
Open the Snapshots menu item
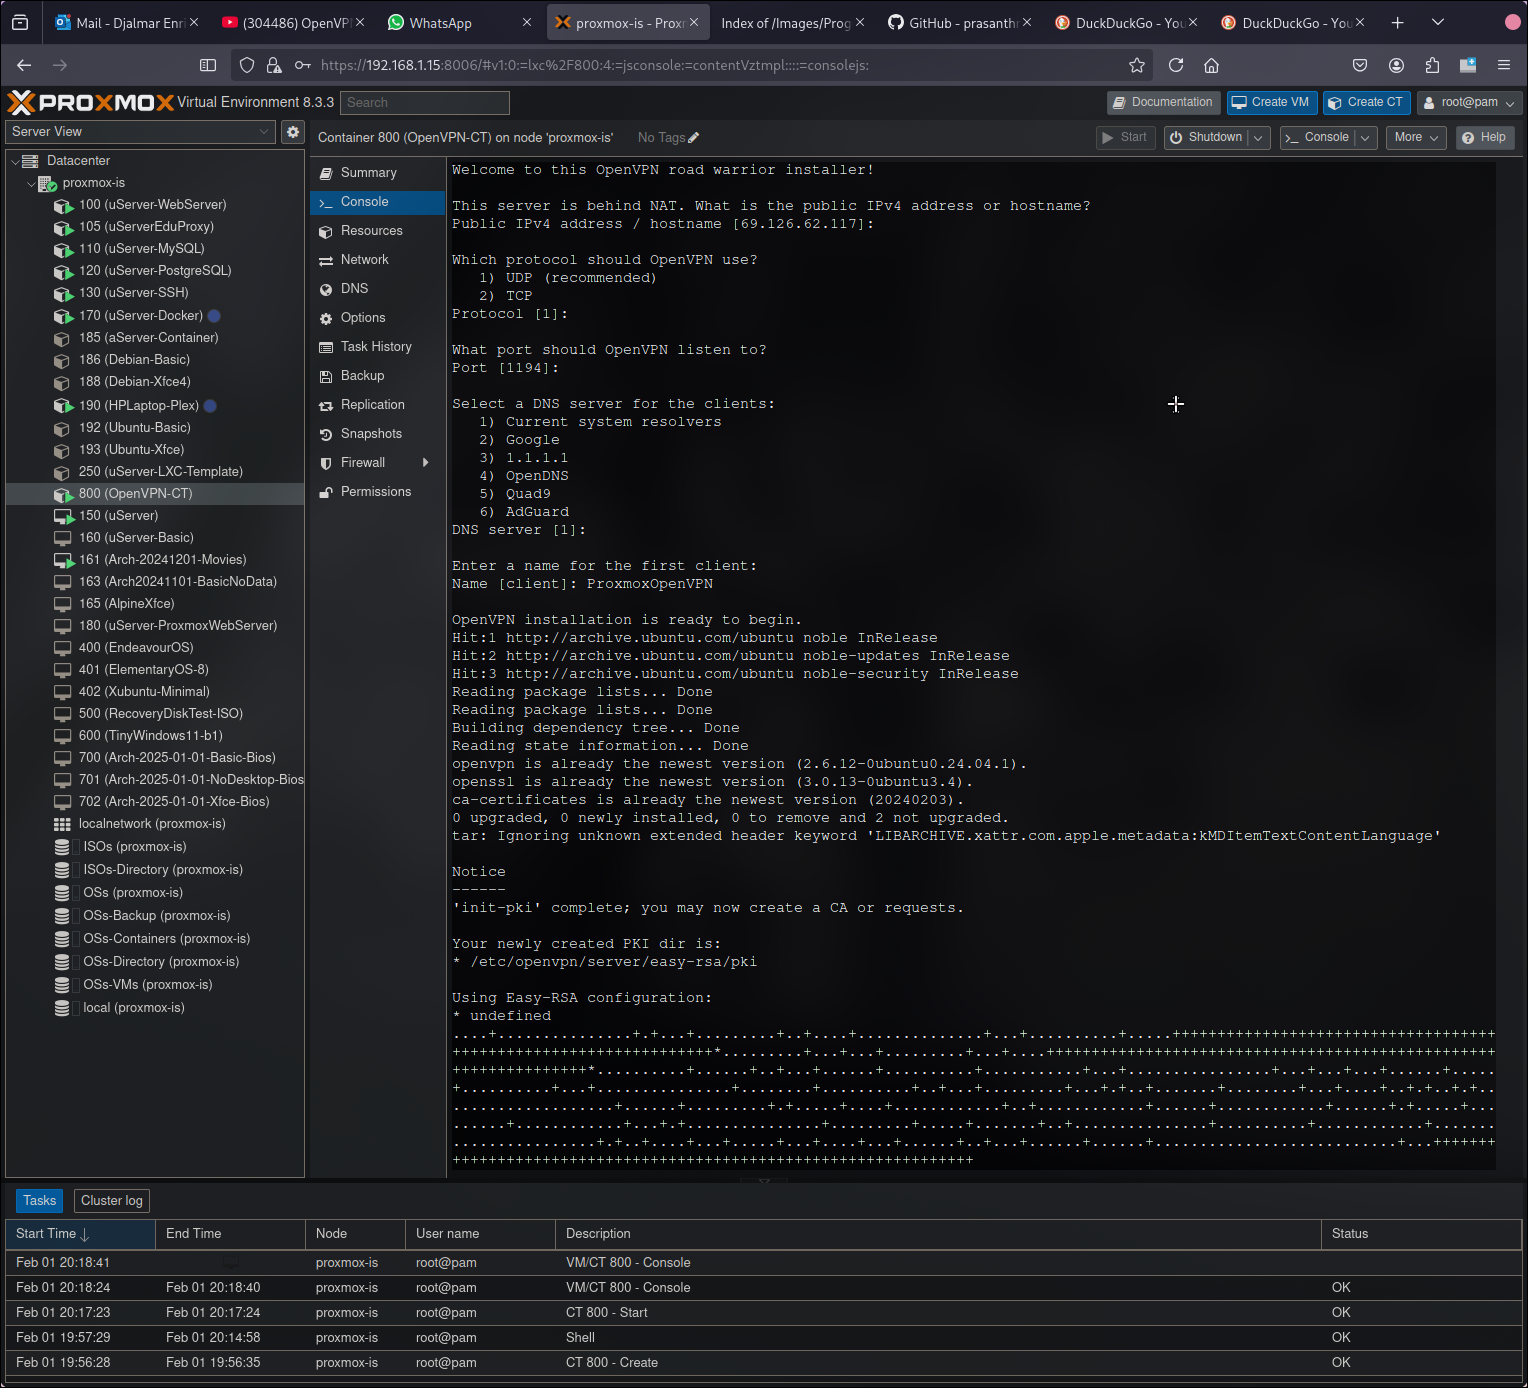371,434
